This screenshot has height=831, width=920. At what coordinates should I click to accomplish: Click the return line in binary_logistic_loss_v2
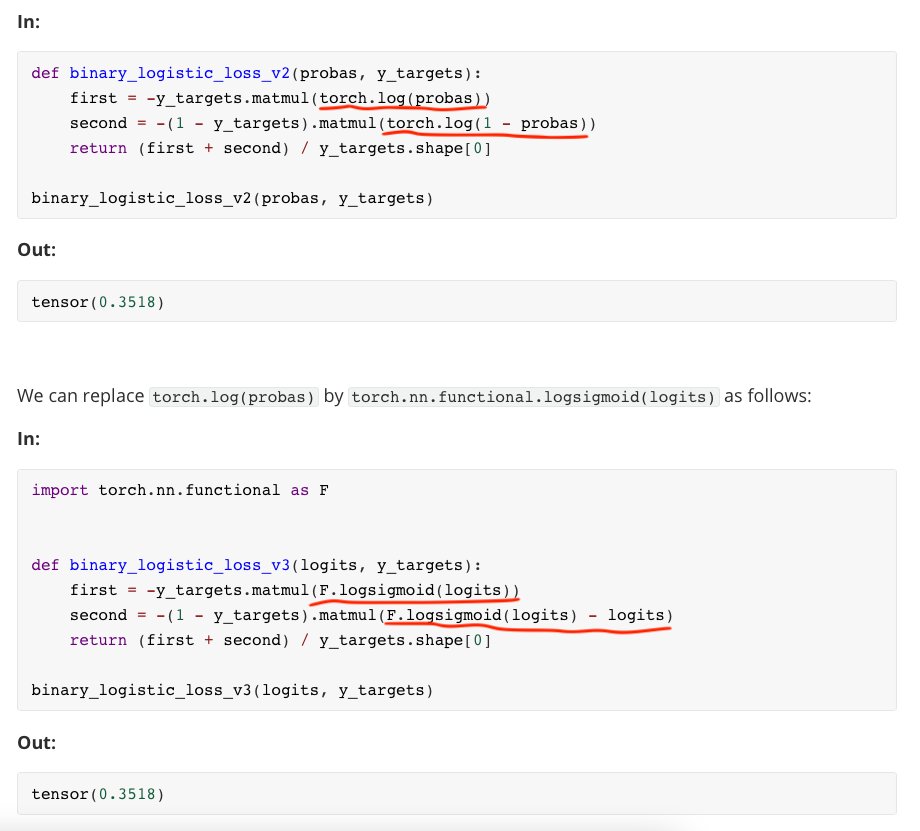coord(280,148)
